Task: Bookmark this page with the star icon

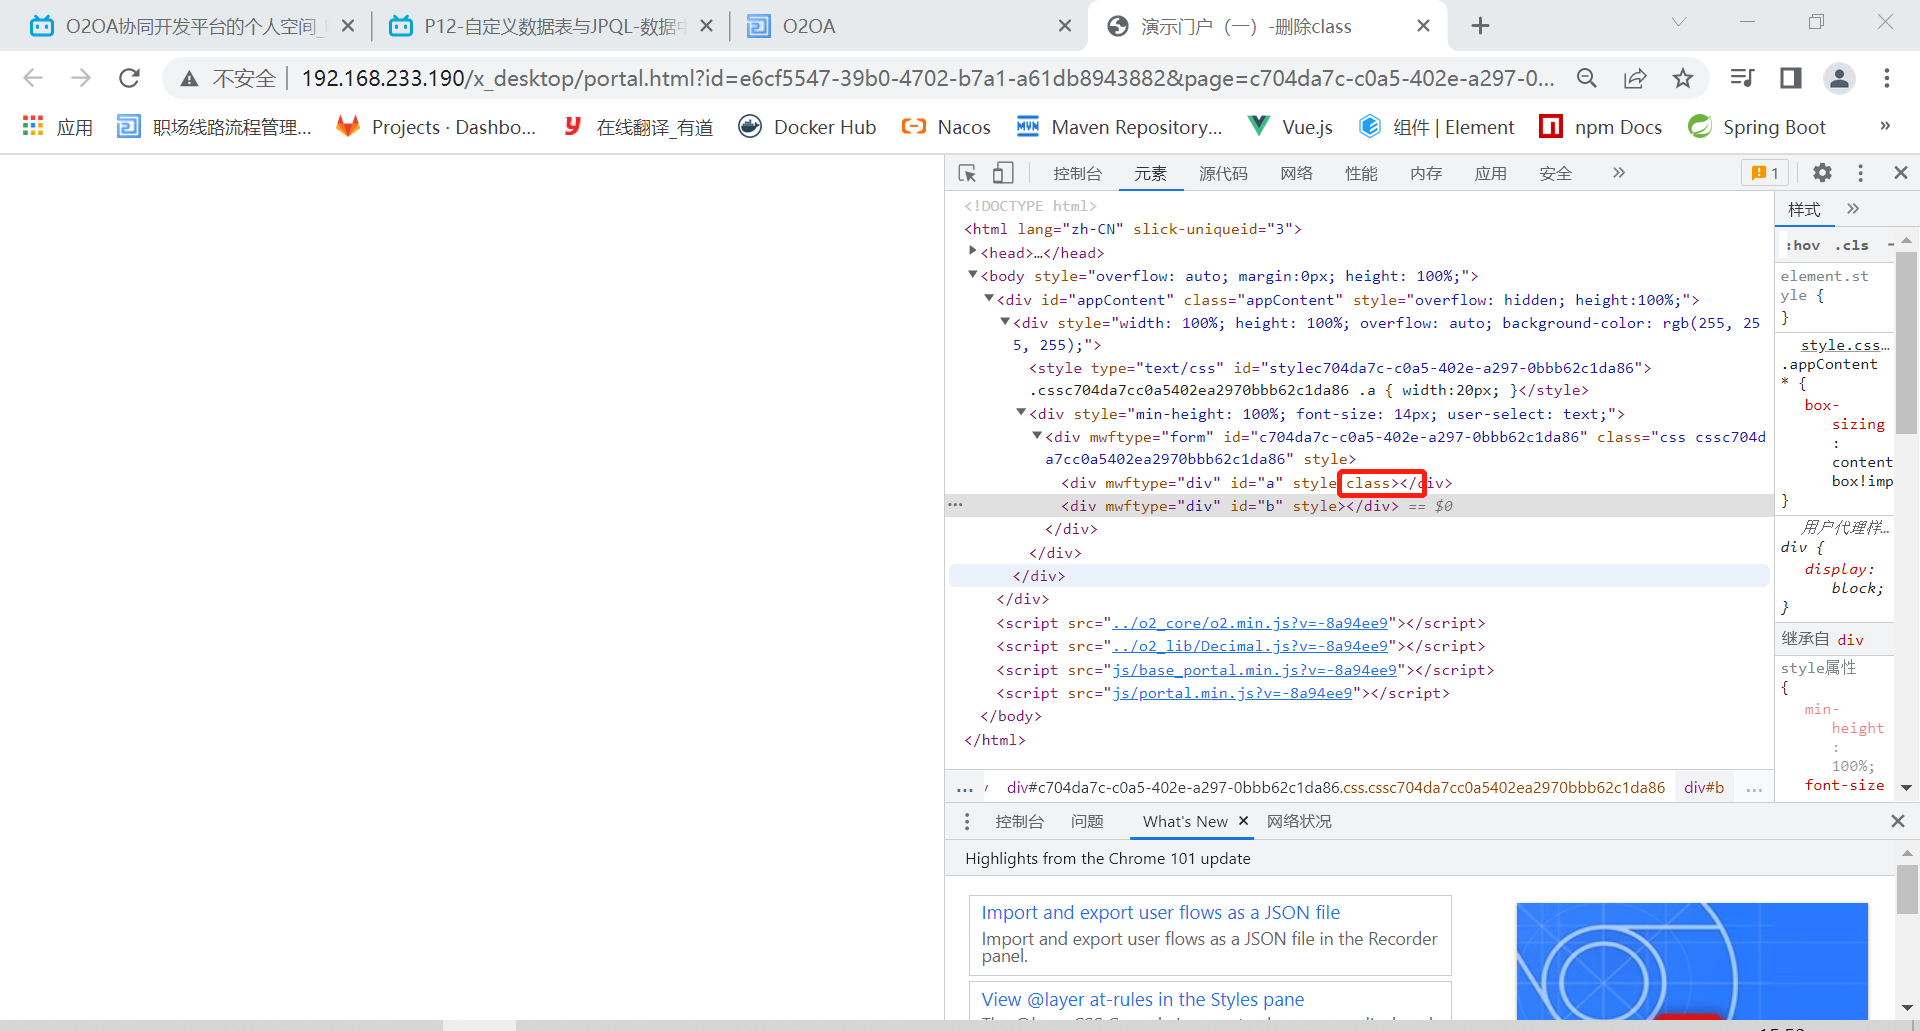Action: (x=1683, y=78)
